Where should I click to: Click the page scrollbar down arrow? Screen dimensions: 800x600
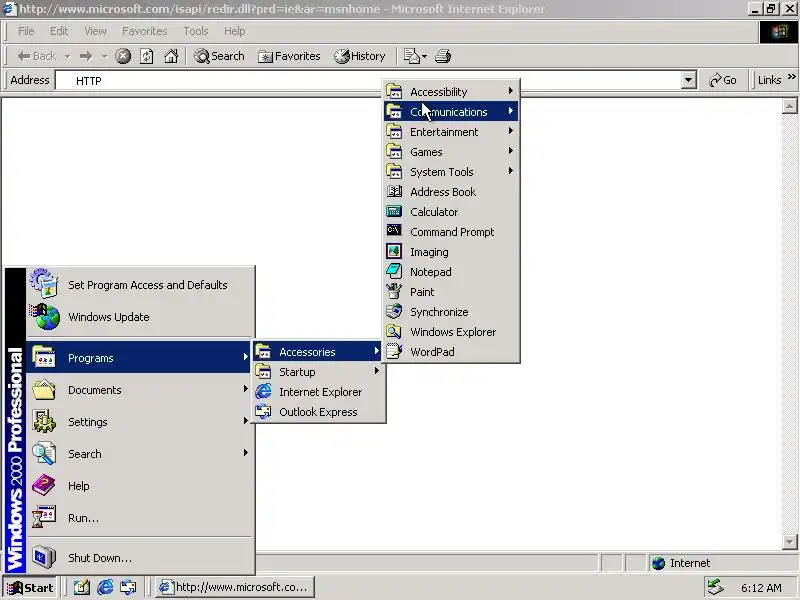point(789,542)
